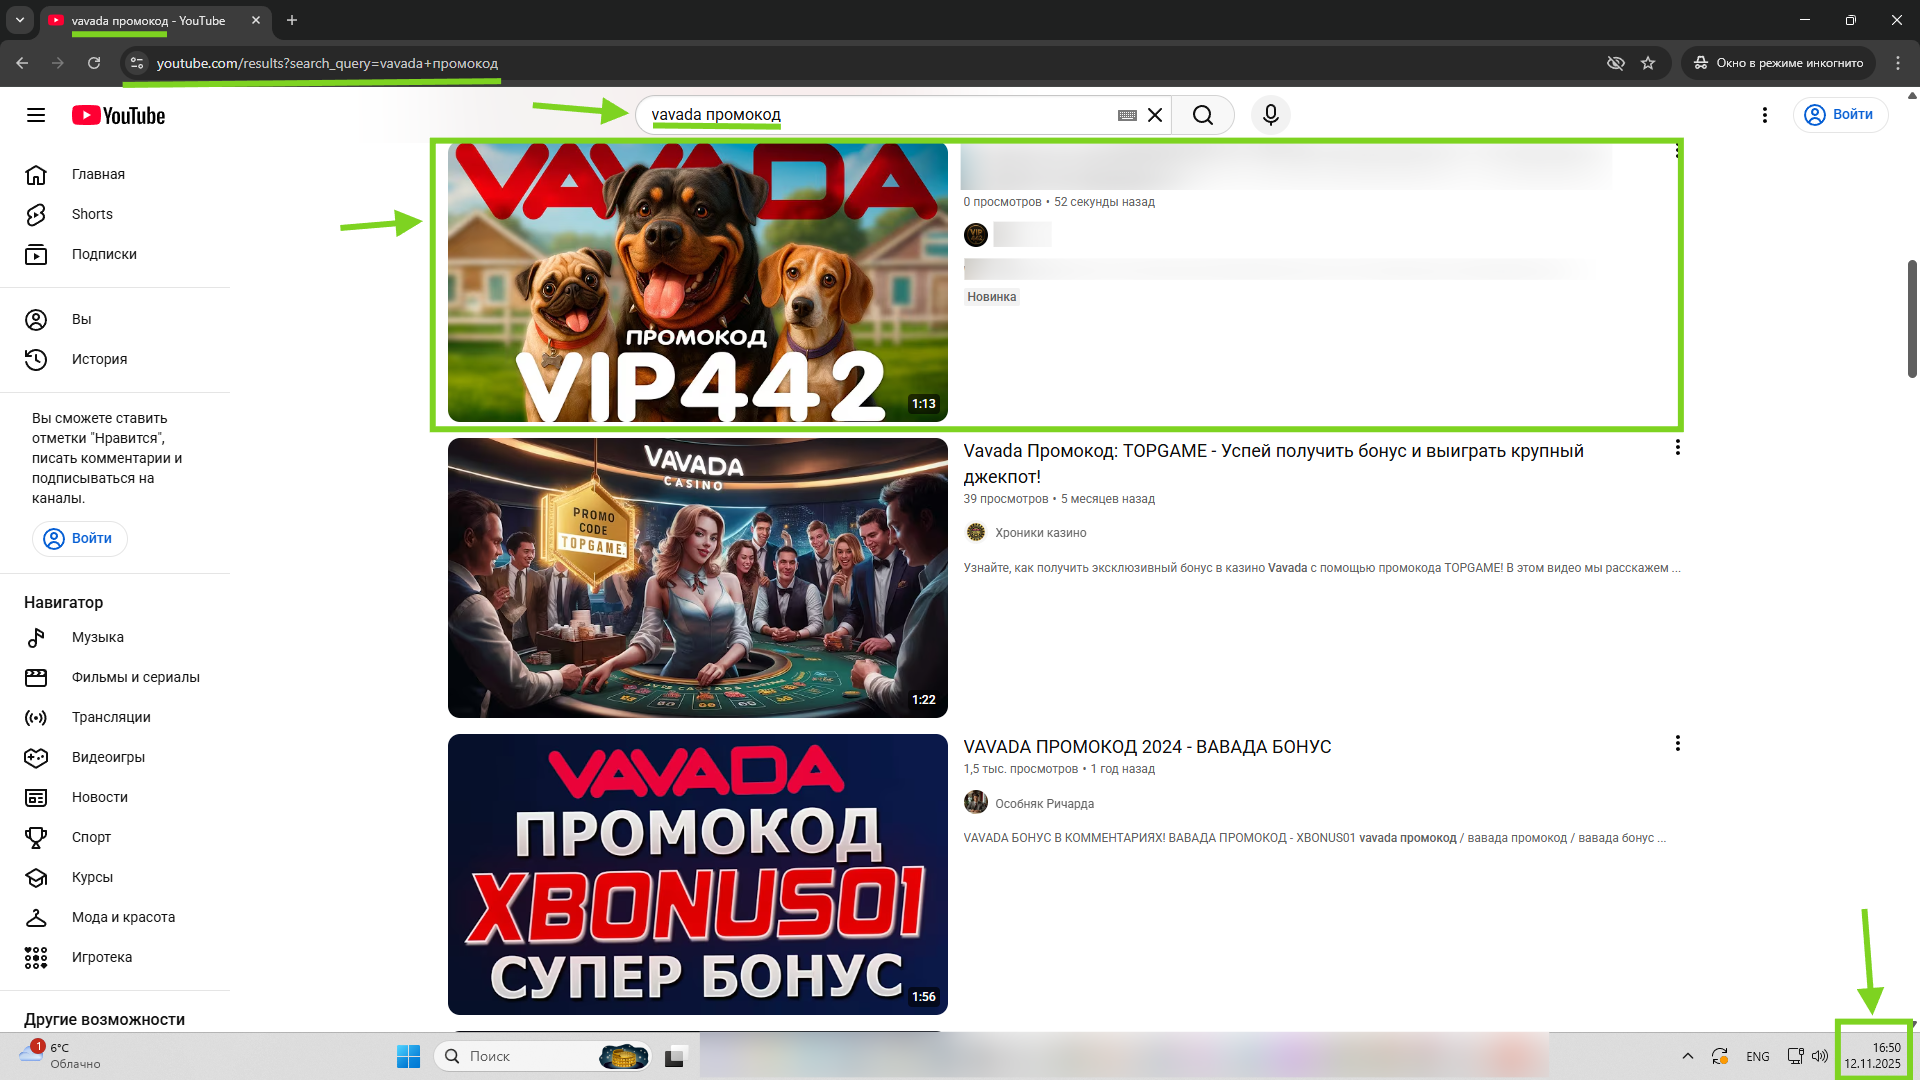Viewport: 1920px width, 1080px height.
Task: Open video title VAVADA ПРОМОКОД 2024
Action: click(x=1147, y=747)
